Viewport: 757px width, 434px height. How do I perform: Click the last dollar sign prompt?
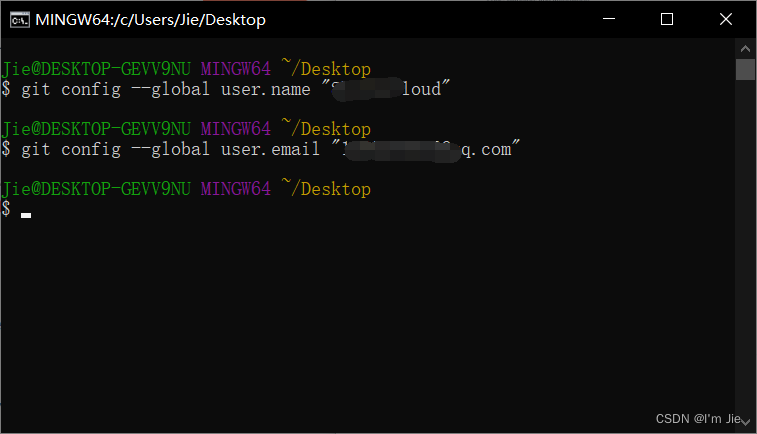[x=6, y=209]
